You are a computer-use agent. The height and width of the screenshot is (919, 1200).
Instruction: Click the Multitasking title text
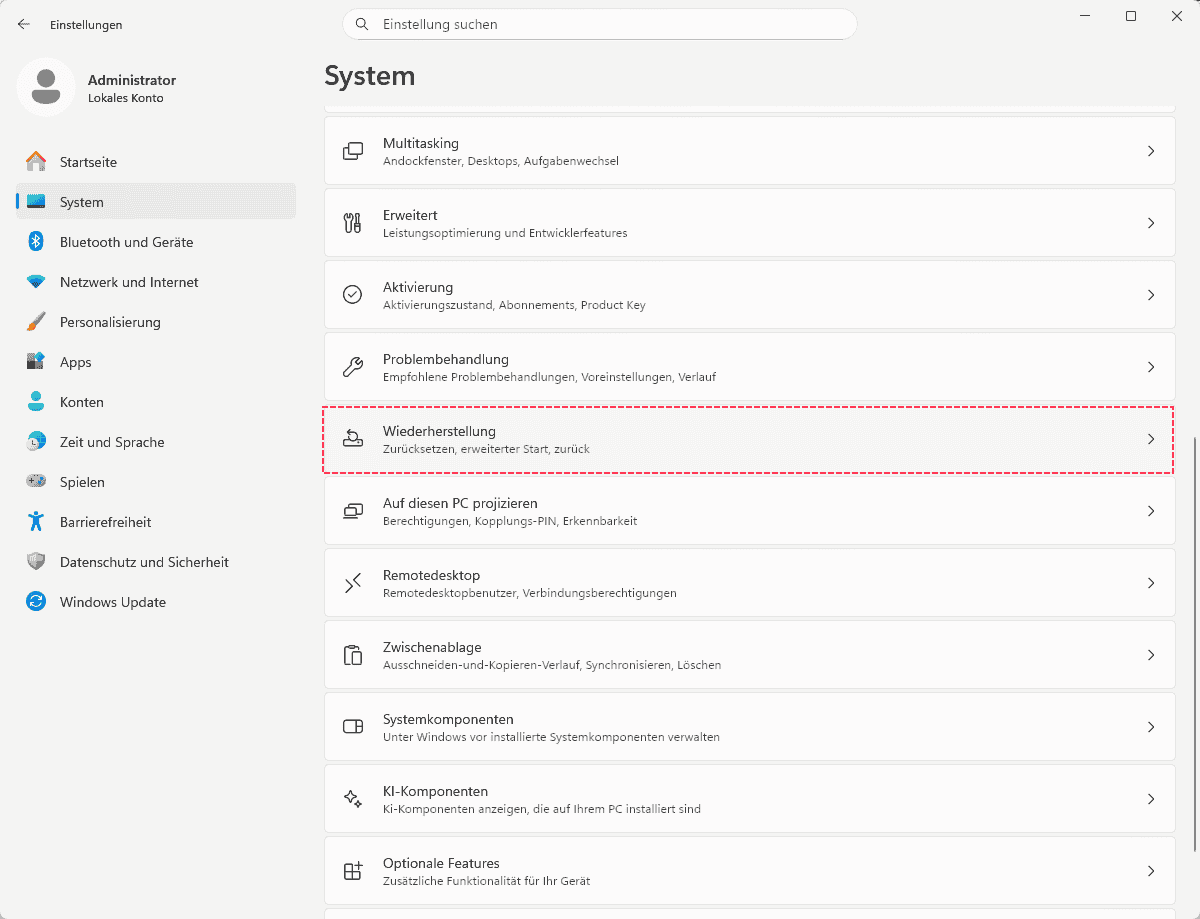point(421,143)
